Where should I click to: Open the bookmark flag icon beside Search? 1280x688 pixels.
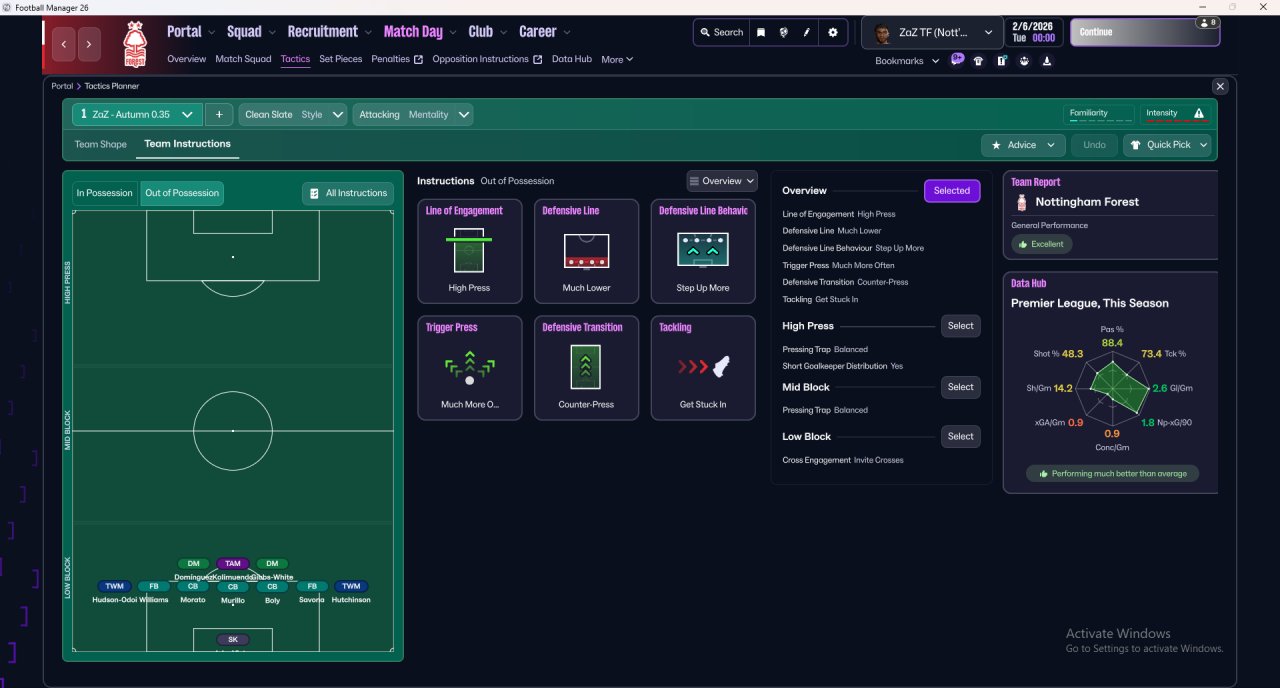click(761, 32)
